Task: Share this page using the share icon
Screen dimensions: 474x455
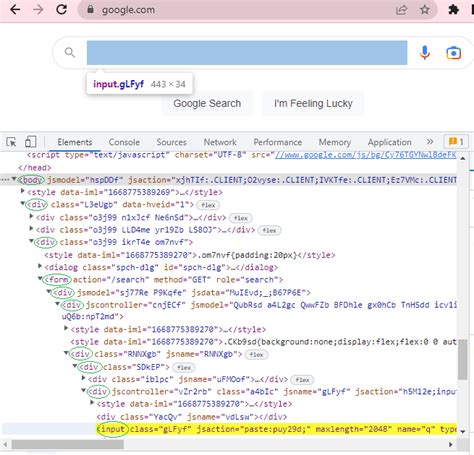Action: [x=402, y=10]
